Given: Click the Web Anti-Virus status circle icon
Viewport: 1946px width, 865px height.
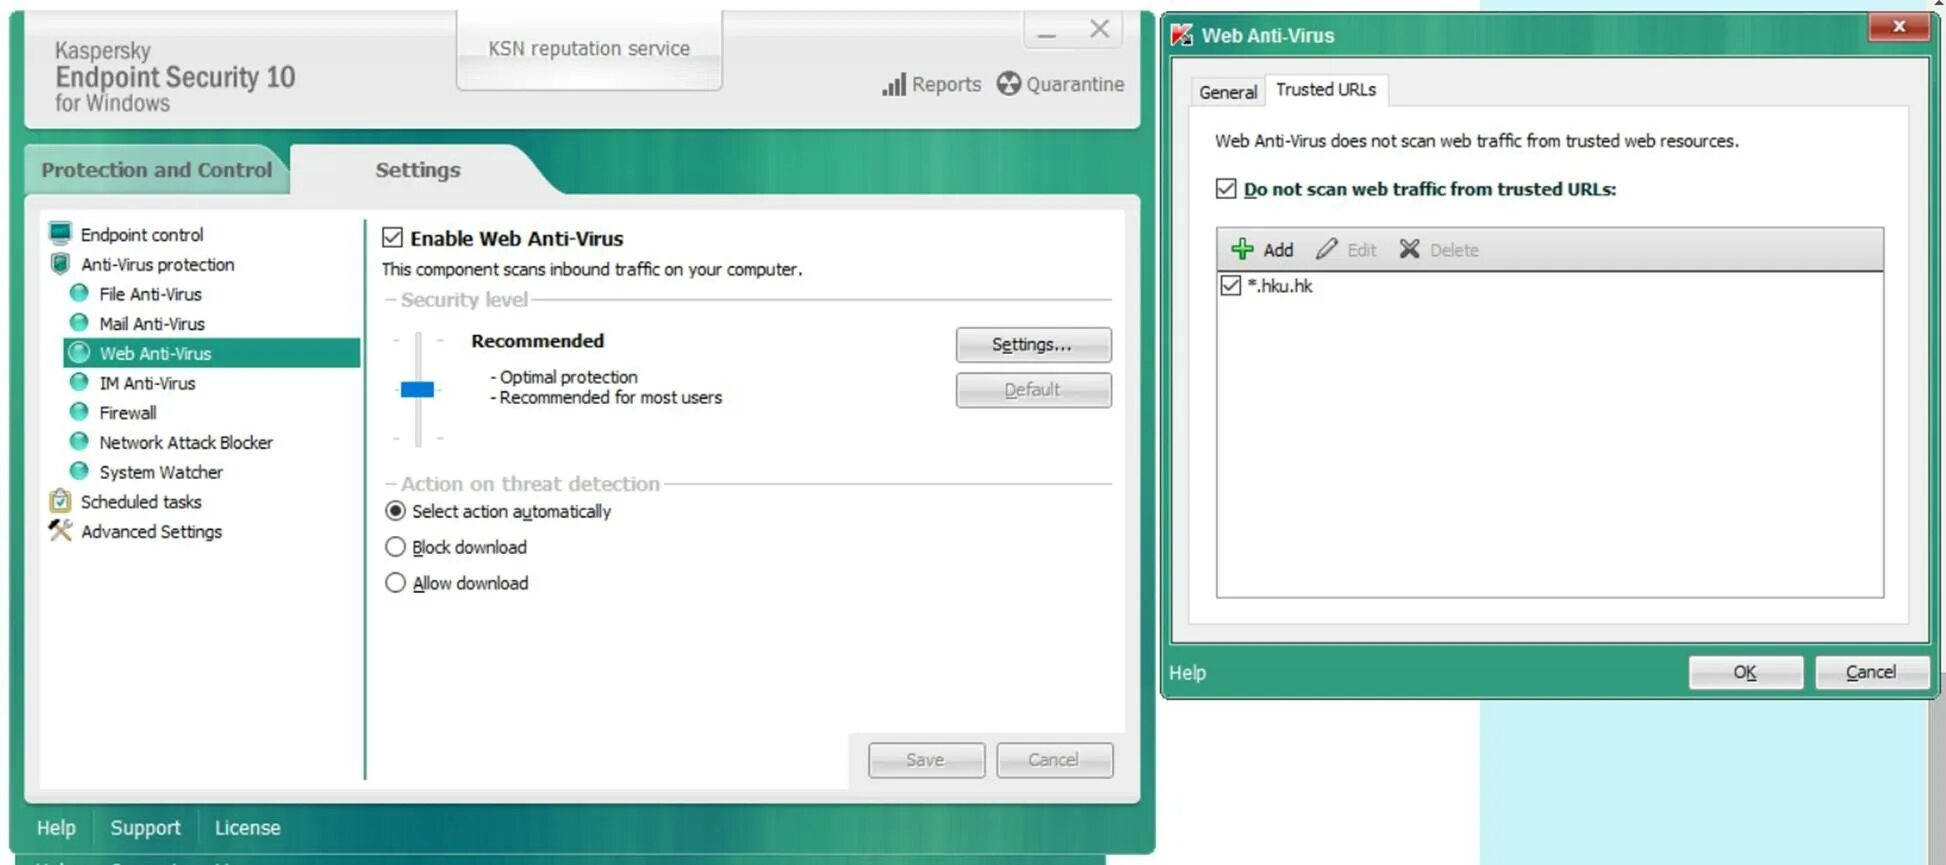Looking at the screenshot, I should (79, 353).
